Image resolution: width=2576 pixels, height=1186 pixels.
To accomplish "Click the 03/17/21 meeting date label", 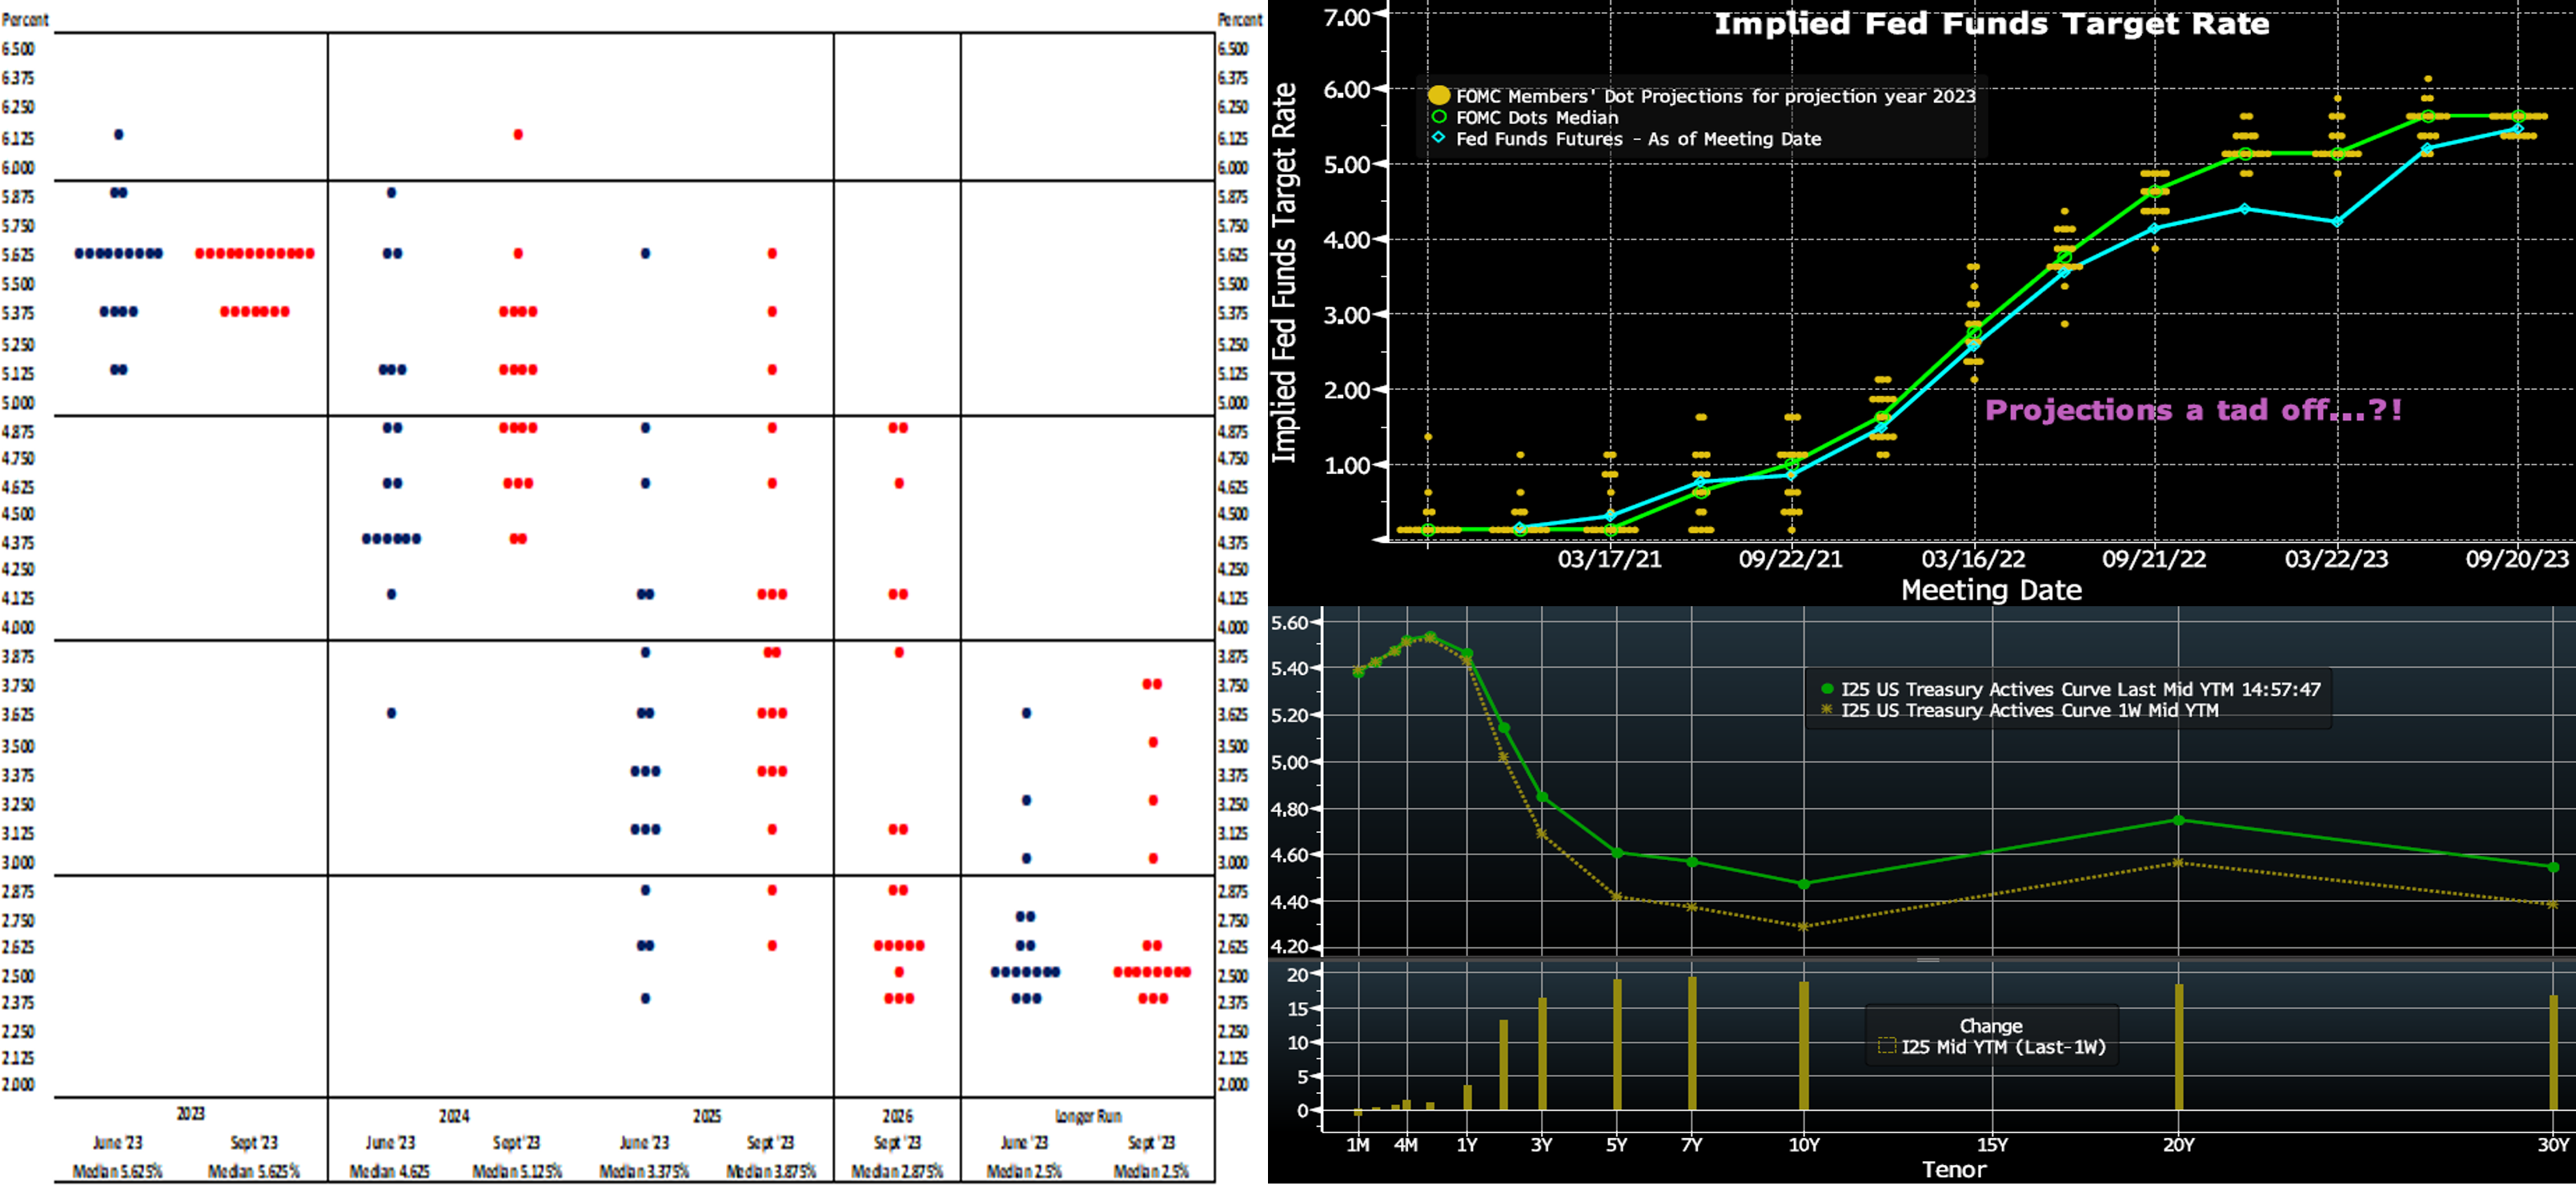I will click(1609, 559).
